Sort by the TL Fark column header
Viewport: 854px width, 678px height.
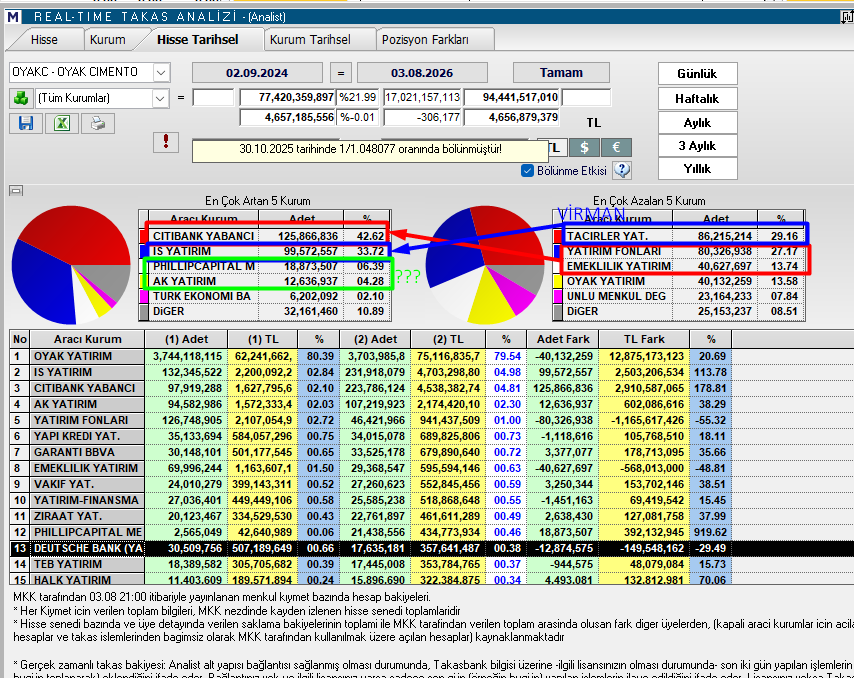pyautogui.click(x=644, y=339)
